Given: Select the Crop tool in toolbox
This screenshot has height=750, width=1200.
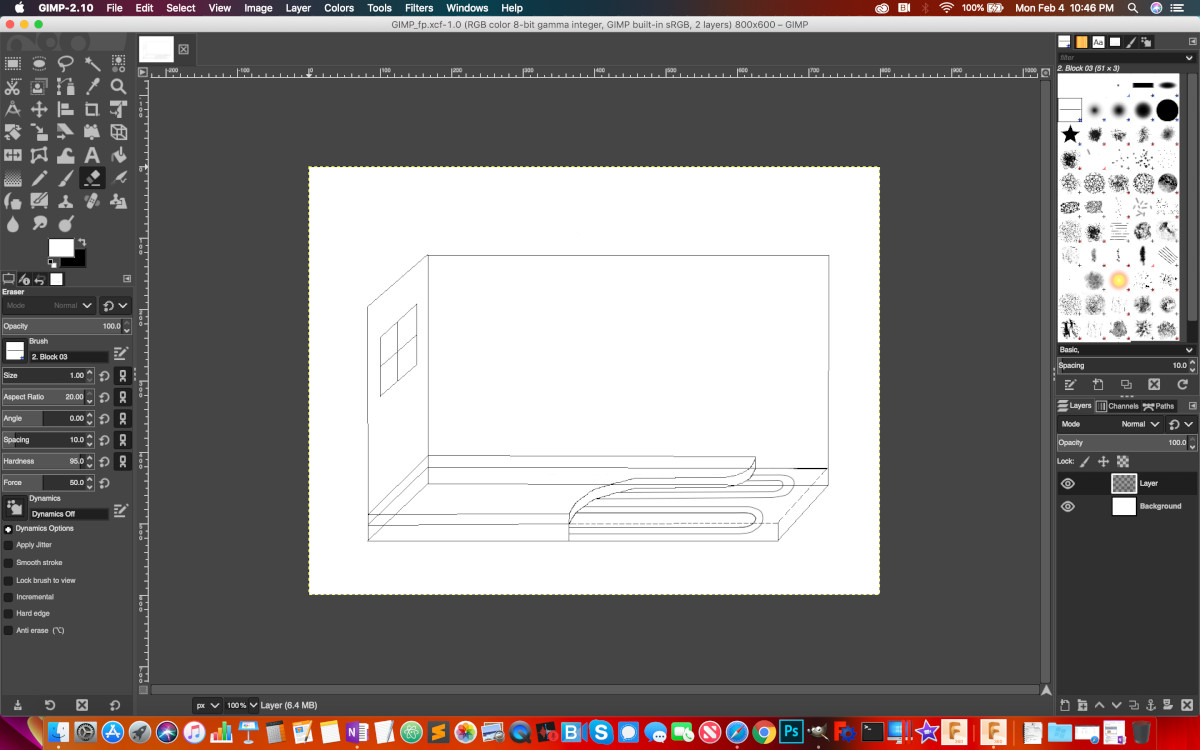Looking at the screenshot, I should [92, 109].
